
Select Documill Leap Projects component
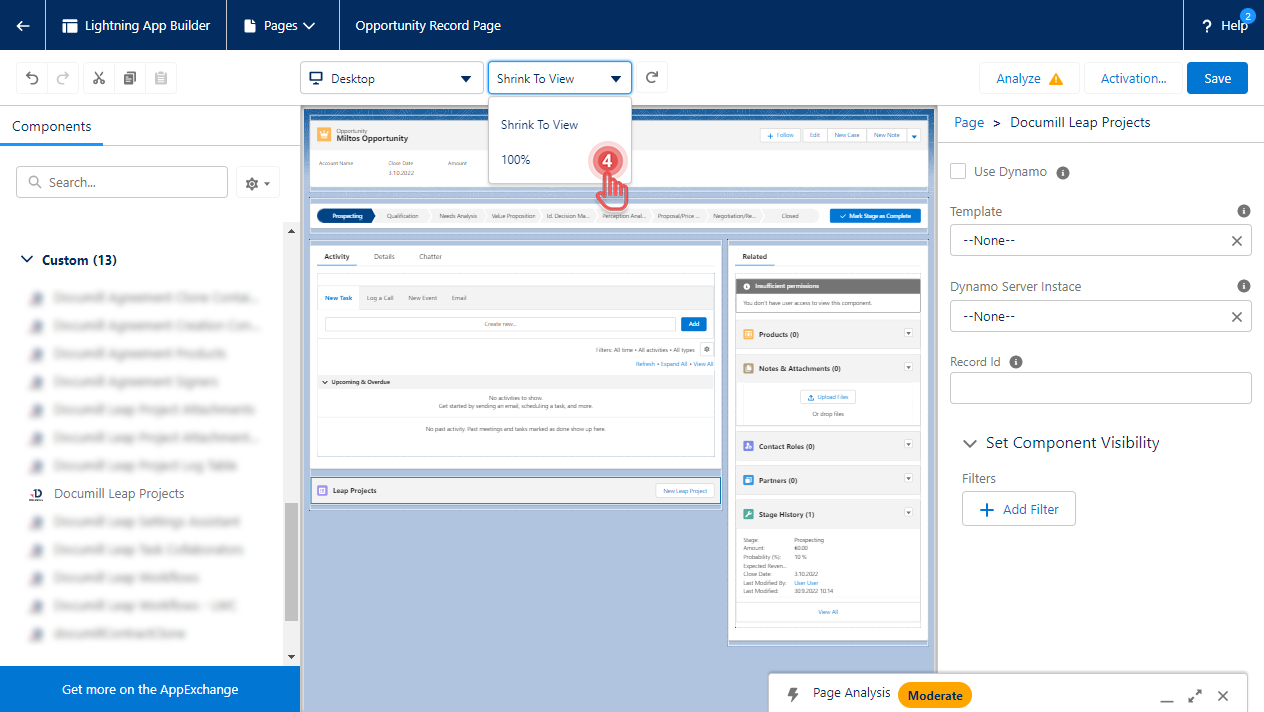(119, 494)
